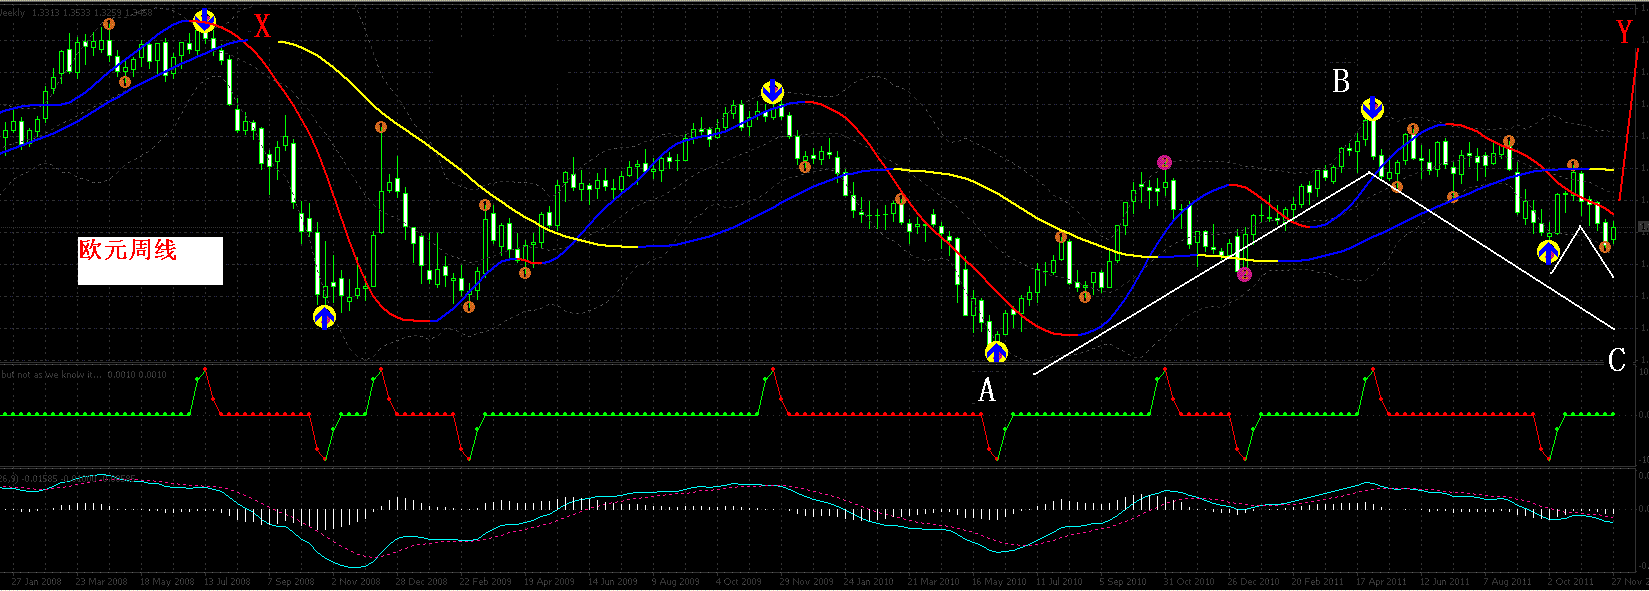
Task: Select the down arrow signal above October 2009 peak
Action: click(772, 92)
